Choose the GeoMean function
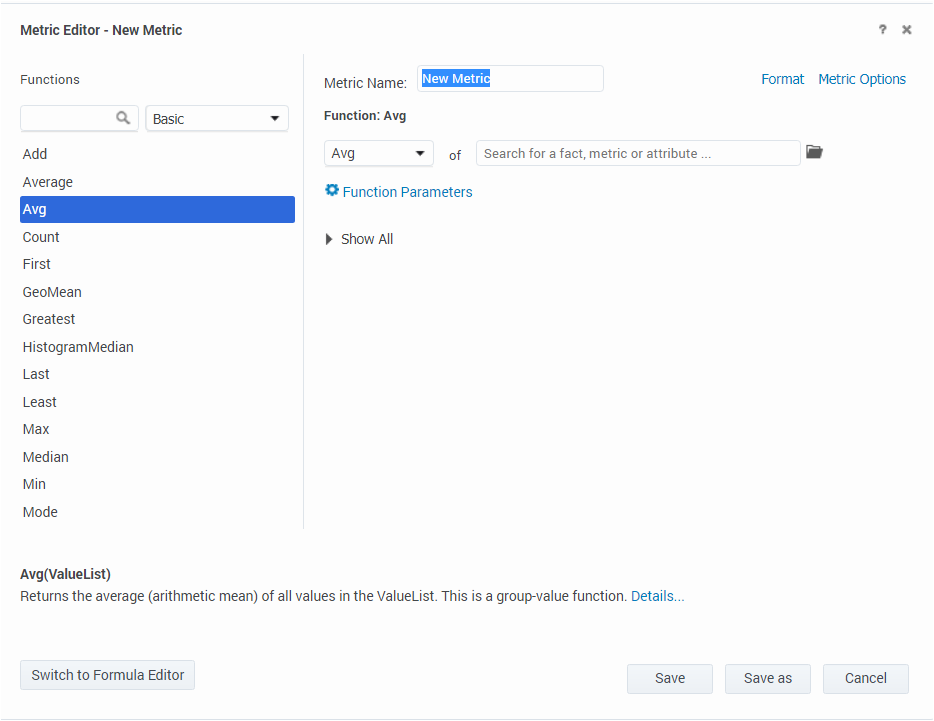 pyautogui.click(x=52, y=292)
